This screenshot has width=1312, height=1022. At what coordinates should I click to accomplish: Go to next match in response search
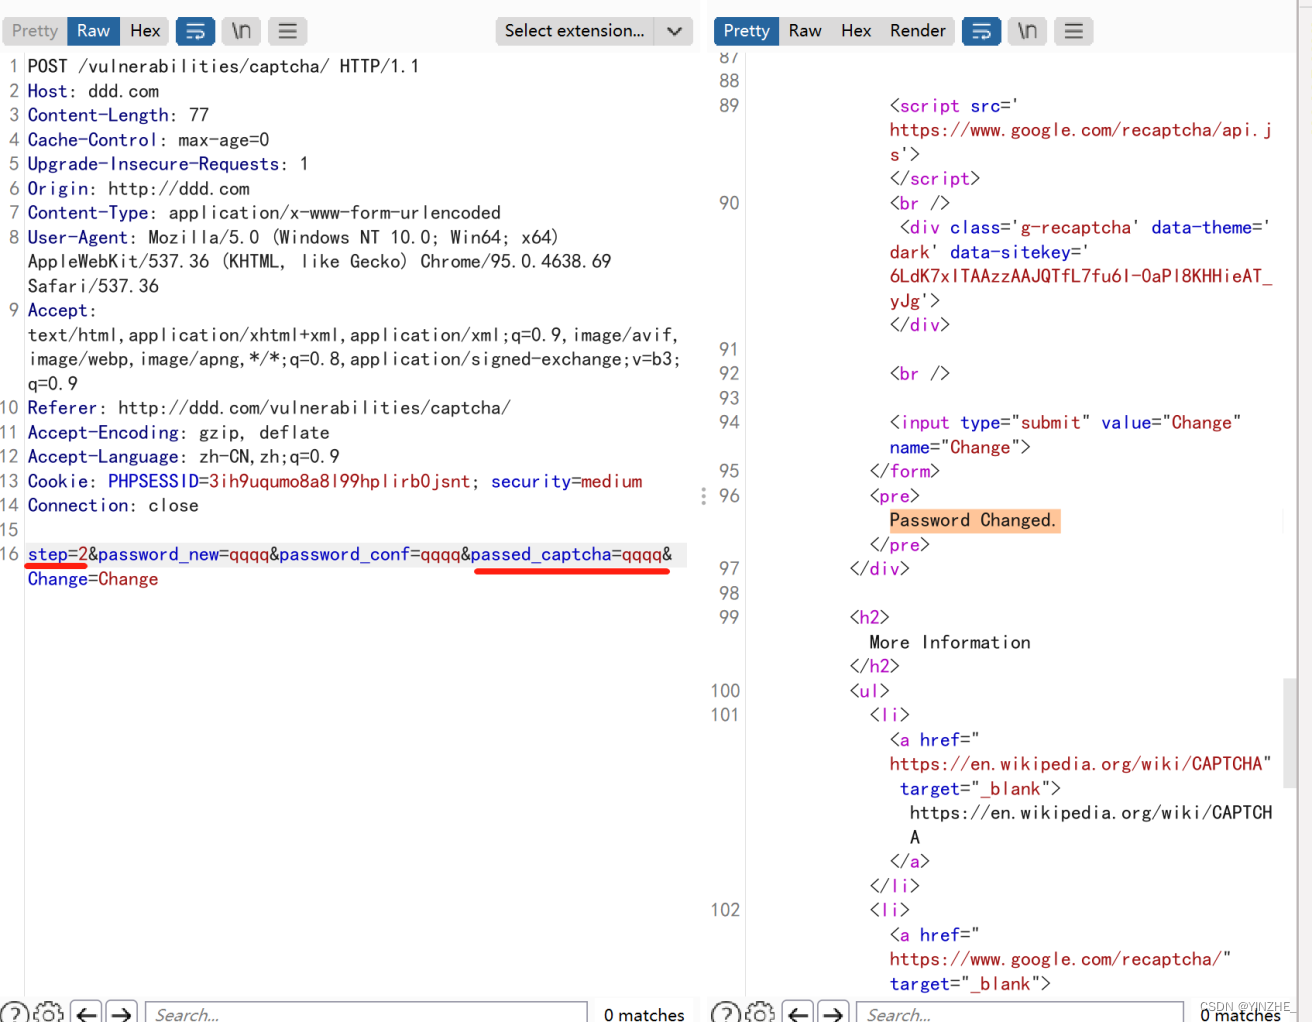pyautogui.click(x=833, y=1013)
